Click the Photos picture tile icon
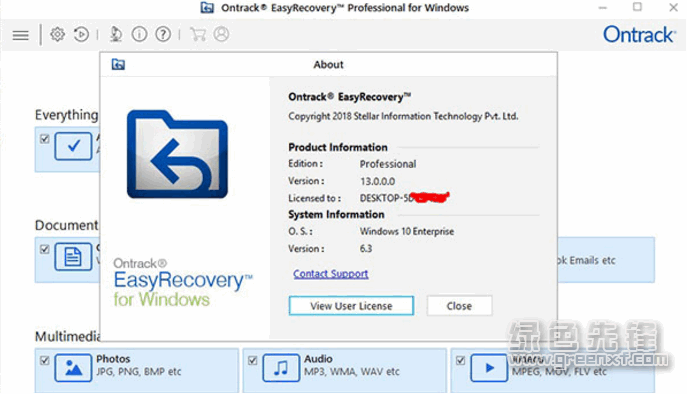Screen dimensions: 687x394 click(x=73, y=368)
